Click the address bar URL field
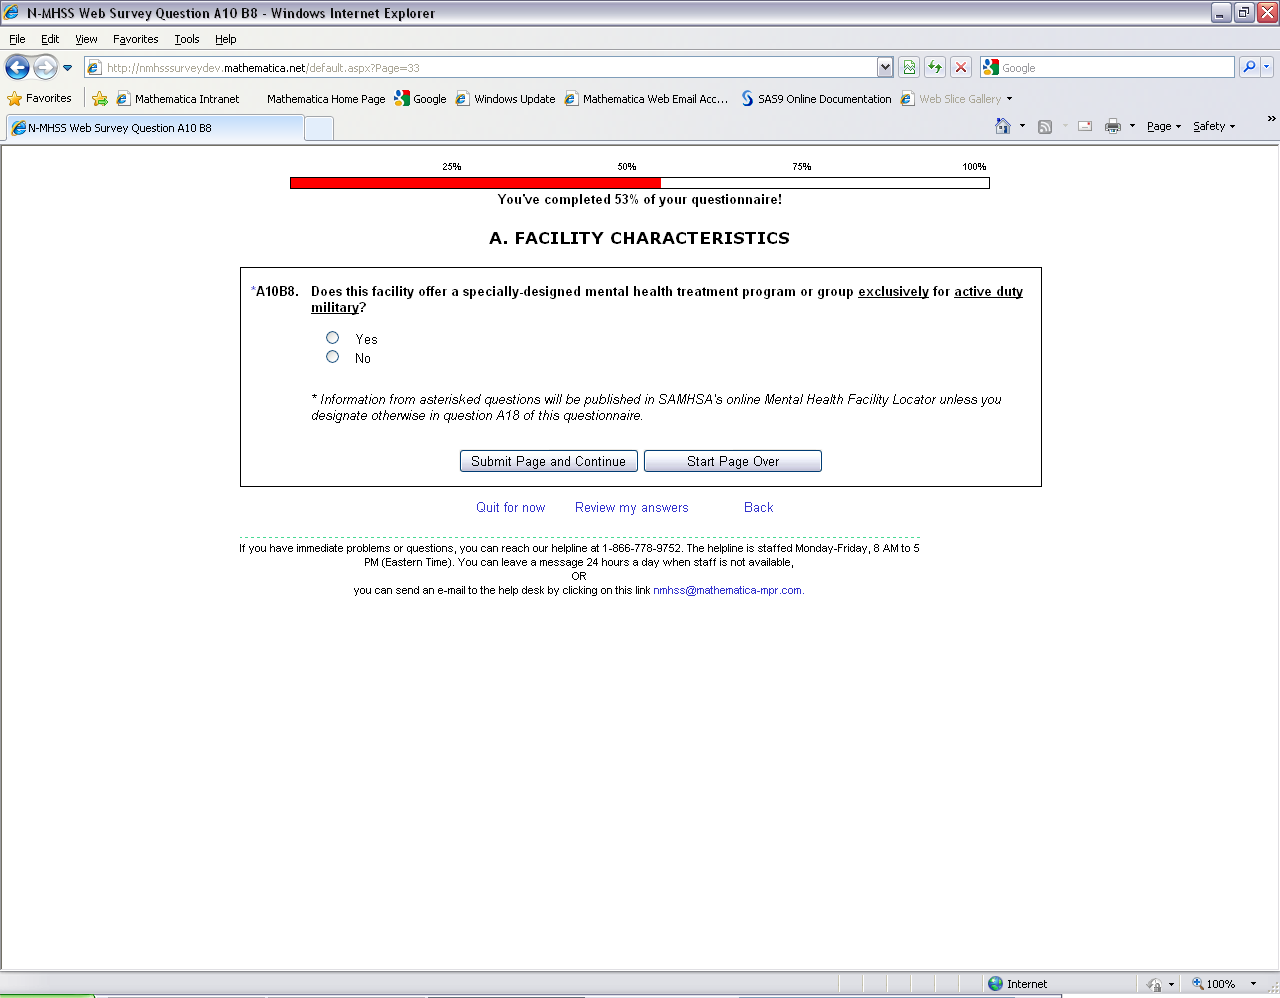This screenshot has height=998, width=1280. [480, 67]
